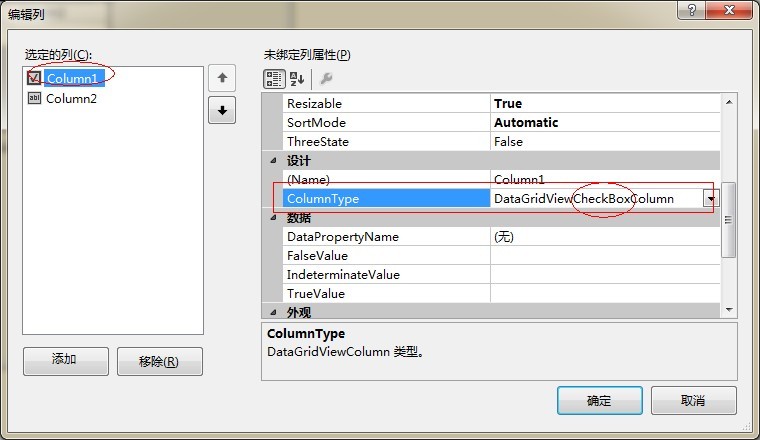Collapse the 数据 category section

273,218
